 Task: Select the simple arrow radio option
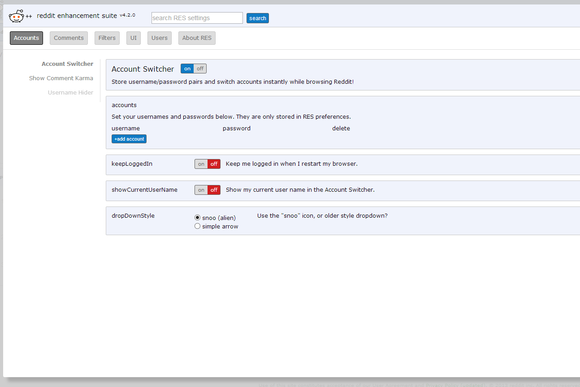197,226
